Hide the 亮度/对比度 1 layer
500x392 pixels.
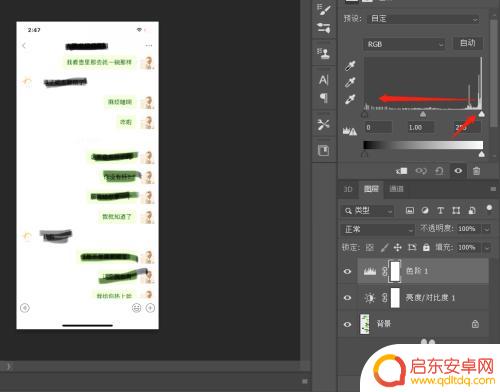tap(347, 297)
